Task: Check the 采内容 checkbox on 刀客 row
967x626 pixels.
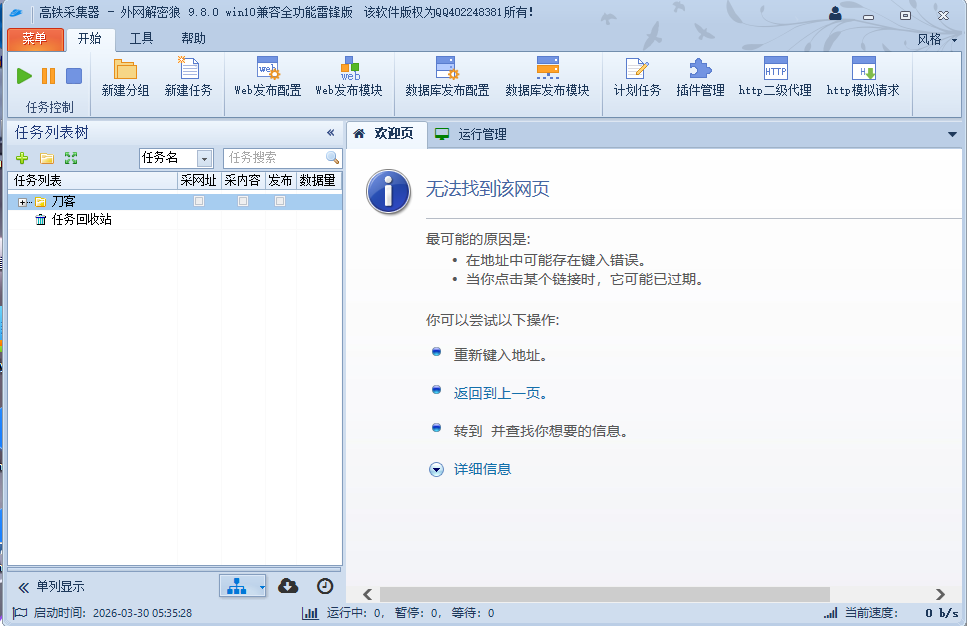Action: click(x=241, y=201)
